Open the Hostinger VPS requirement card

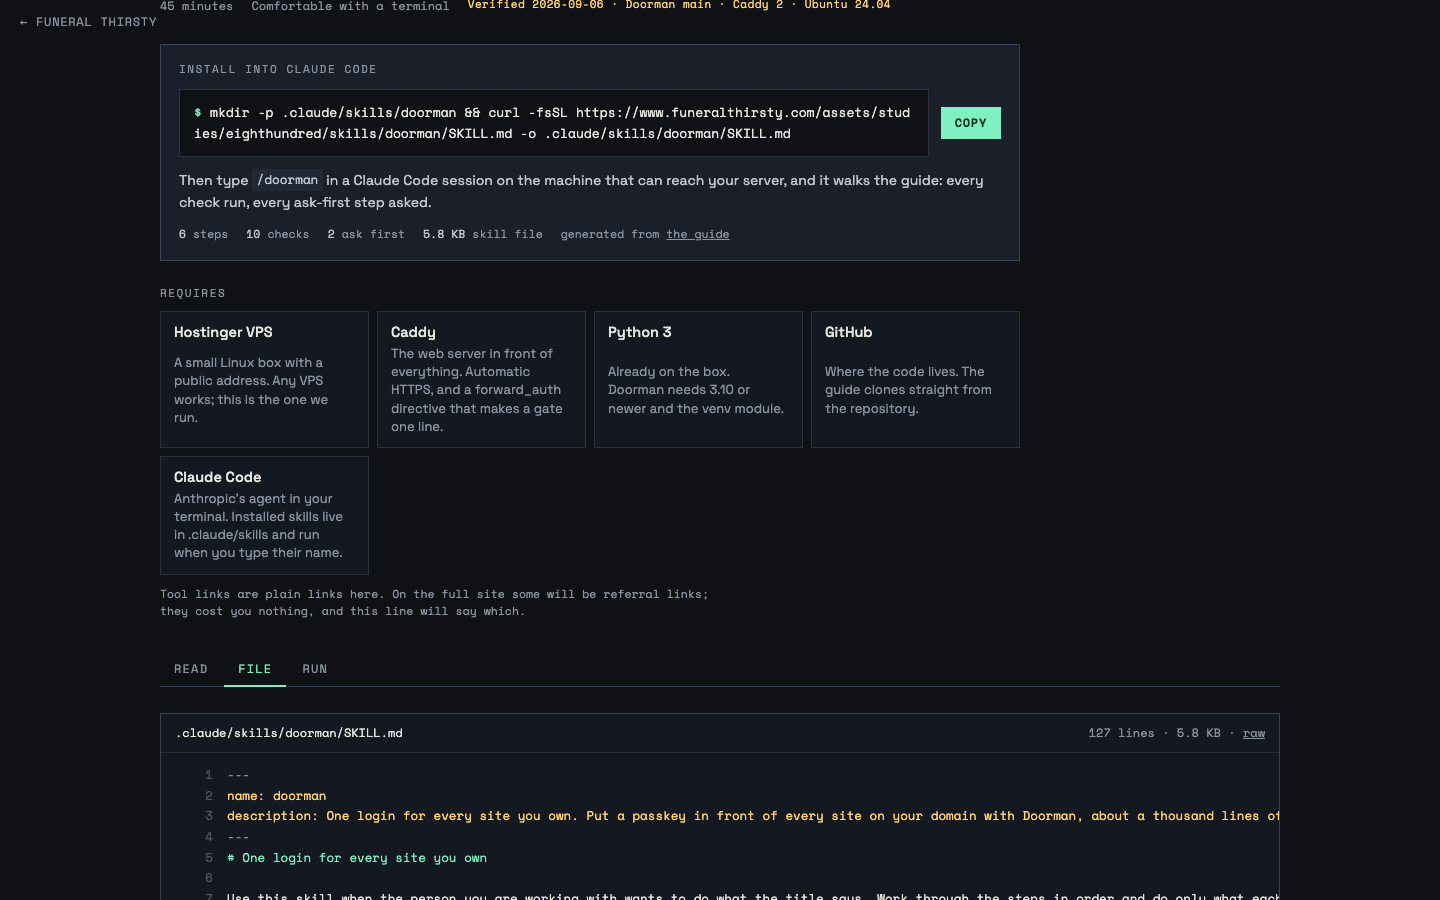pos(264,379)
